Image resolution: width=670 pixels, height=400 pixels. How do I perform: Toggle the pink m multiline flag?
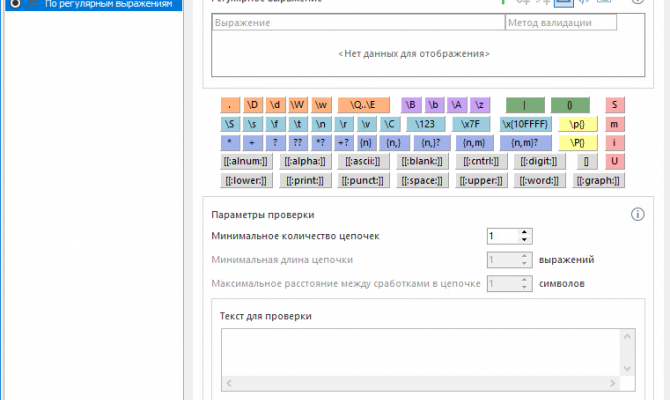614,124
